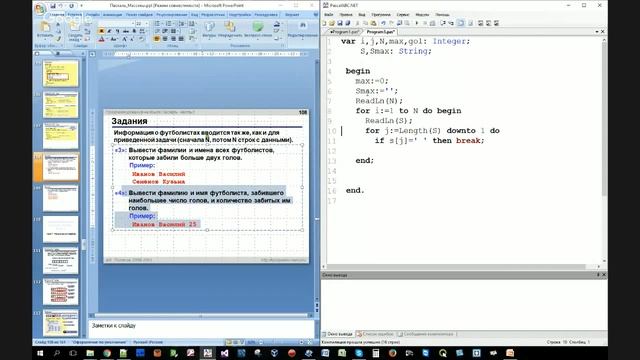640x360 pixels.
Task: Click the Windows Start button
Action: click(x=40, y=353)
